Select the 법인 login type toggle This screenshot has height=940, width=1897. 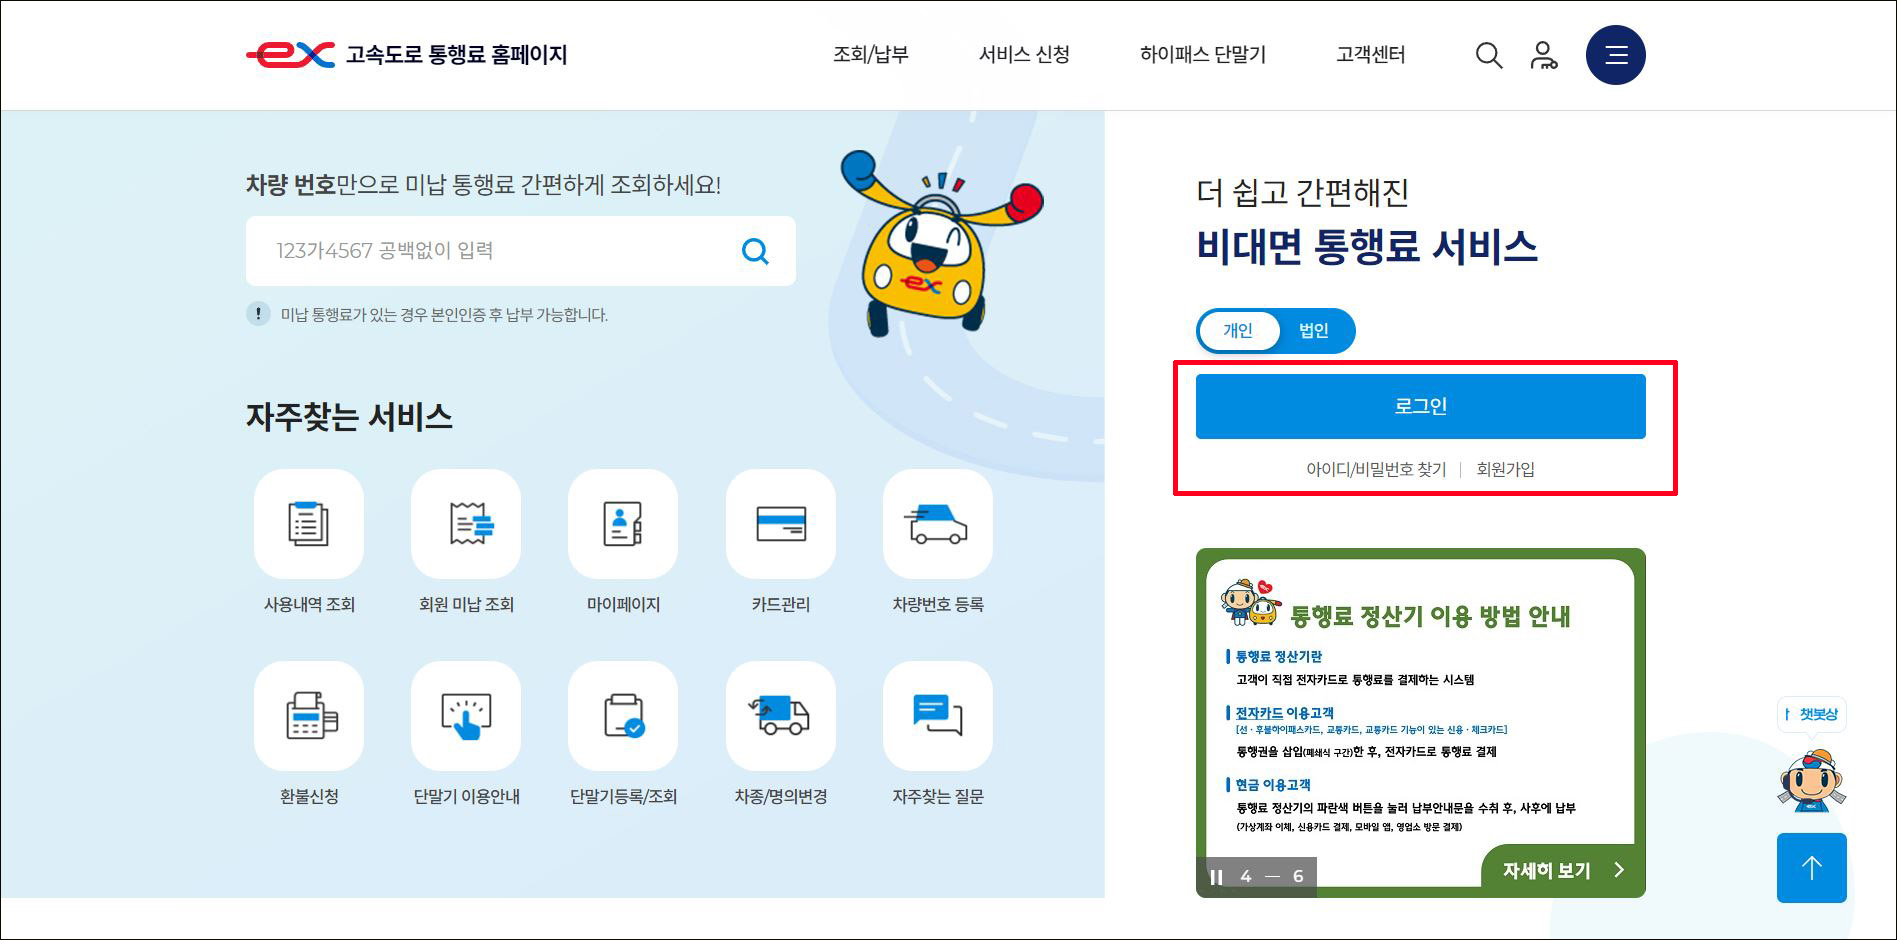pos(1314,331)
